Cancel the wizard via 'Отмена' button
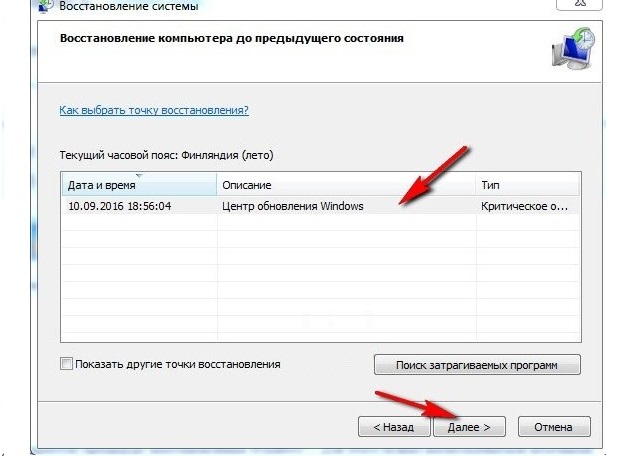 click(x=552, y=427)
